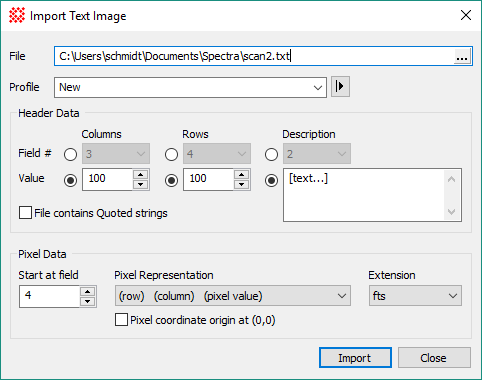Open the Pixel Representation dropdown
Image resolution: width=482 pixels, height=380 pixels.
click(x=233, y=296)
